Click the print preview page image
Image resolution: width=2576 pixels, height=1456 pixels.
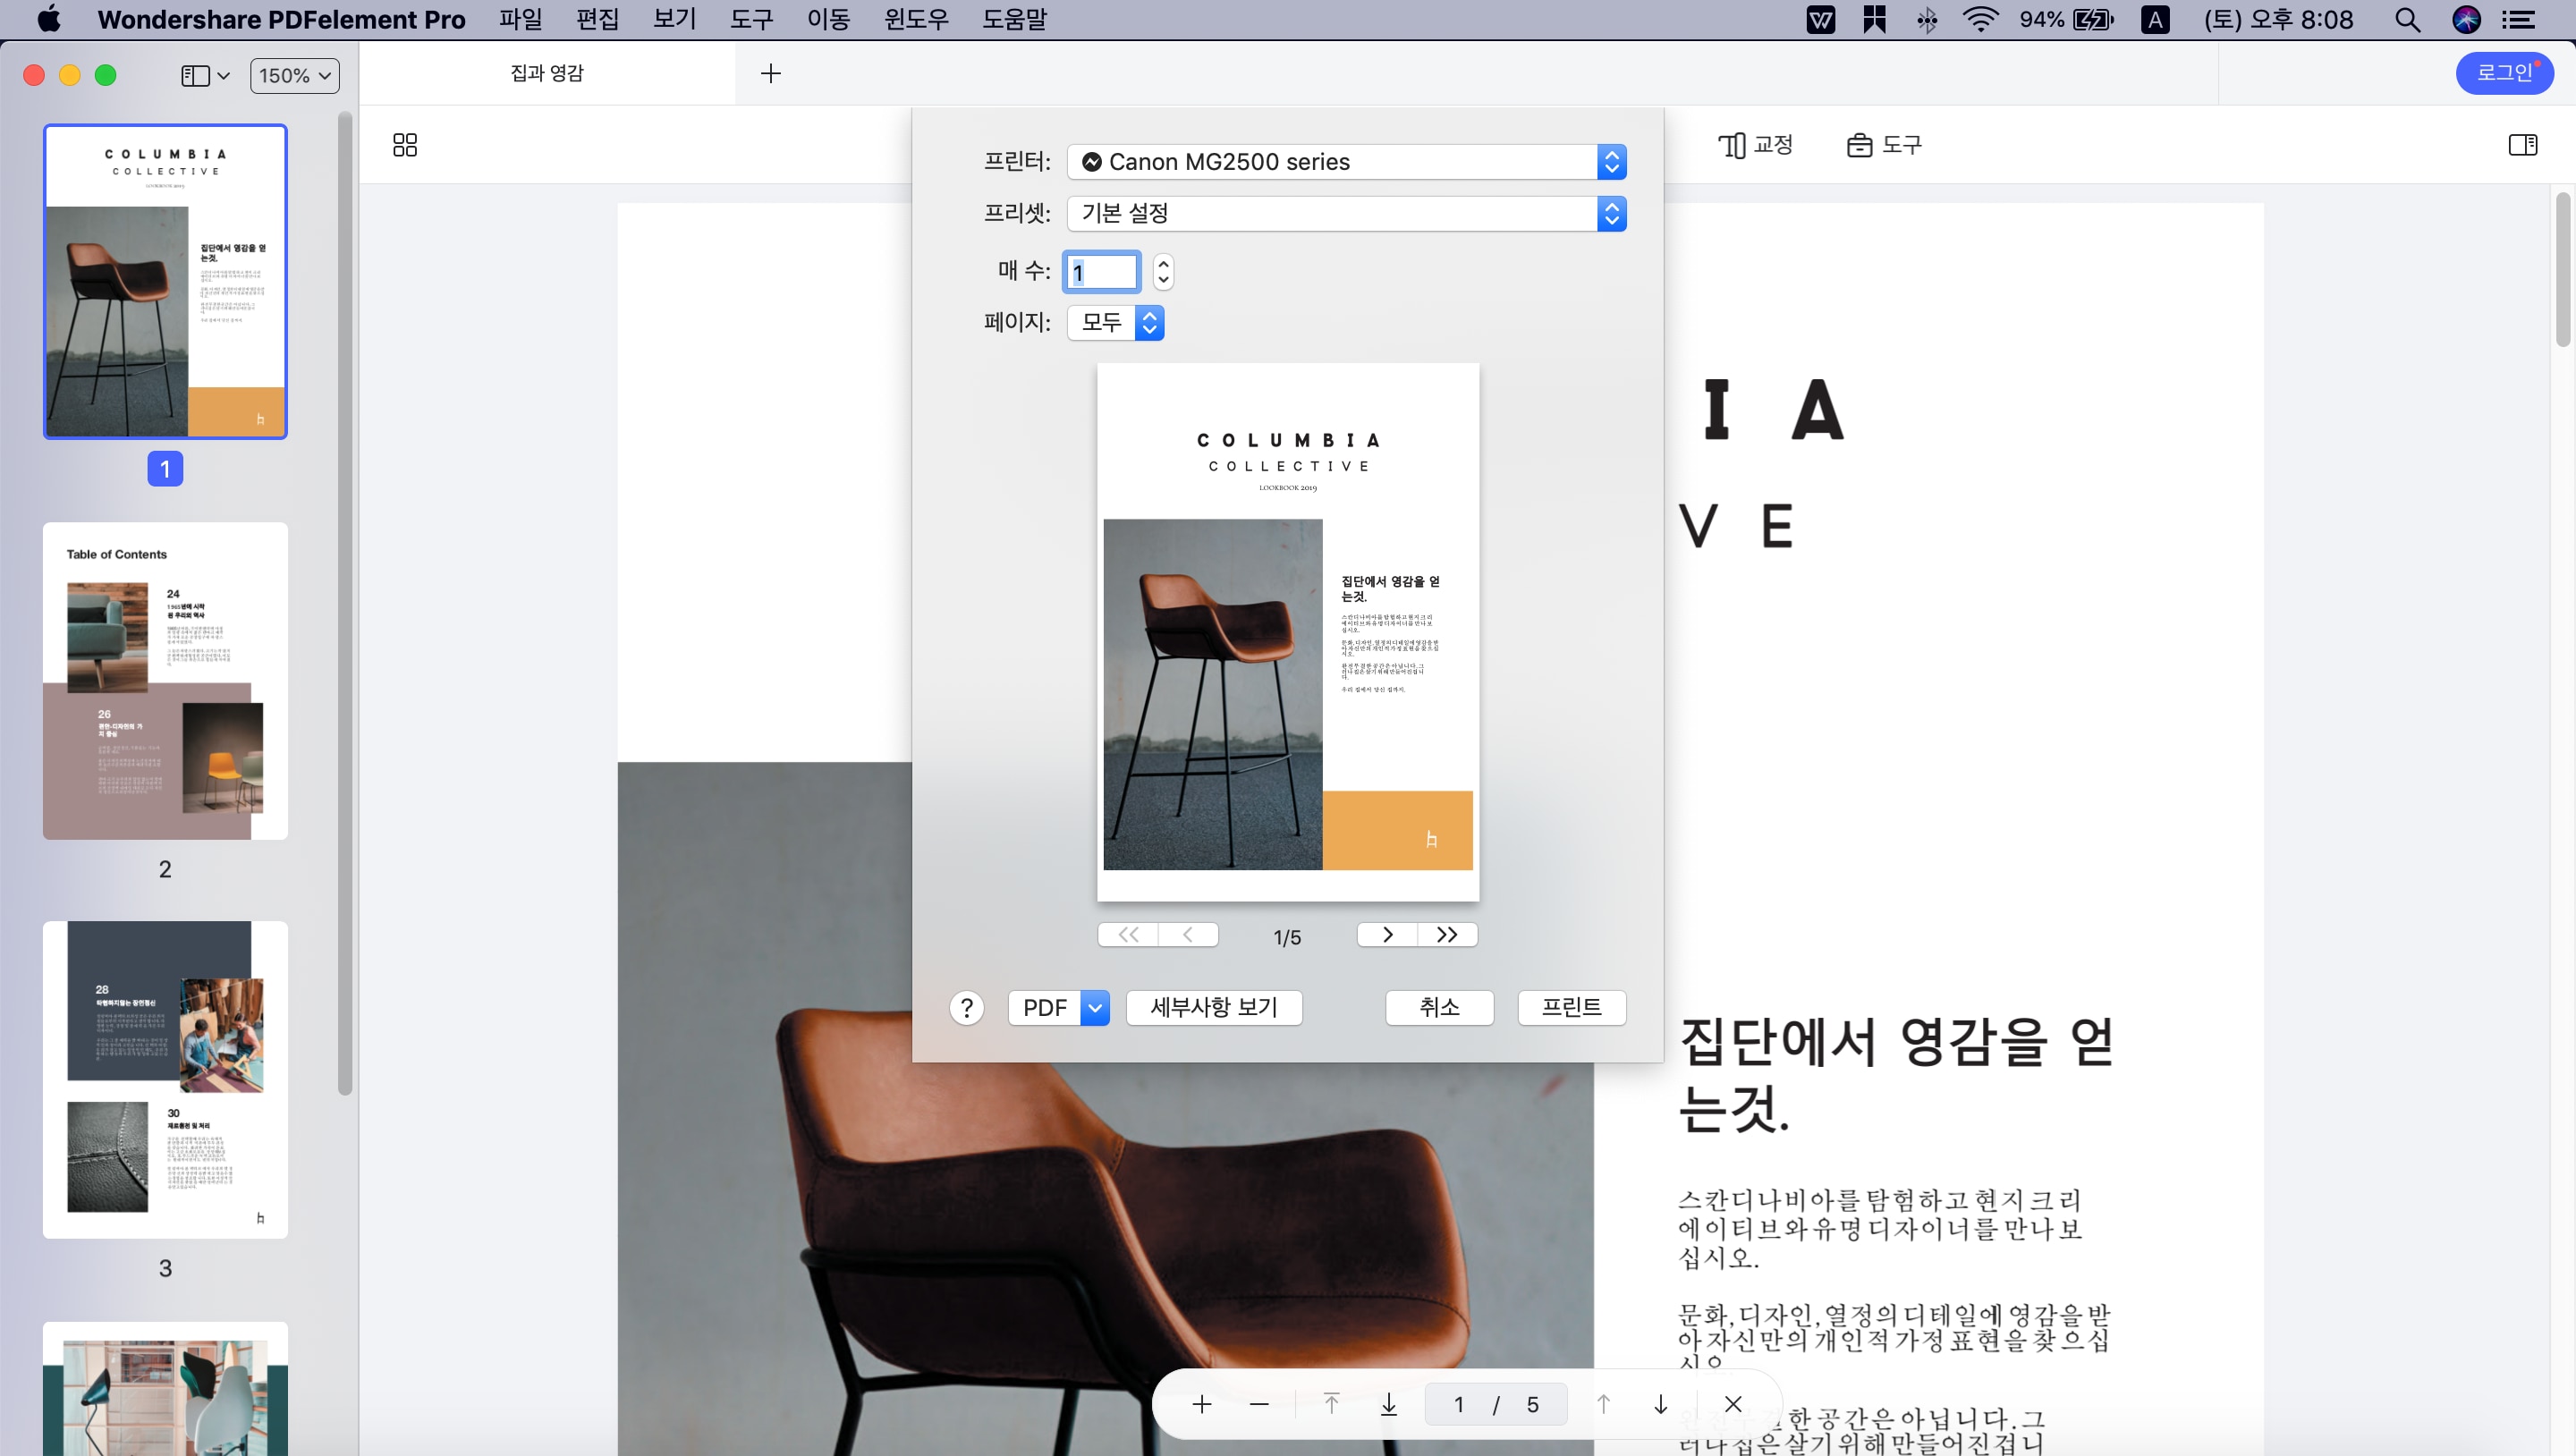click(x=1288, y=632)
